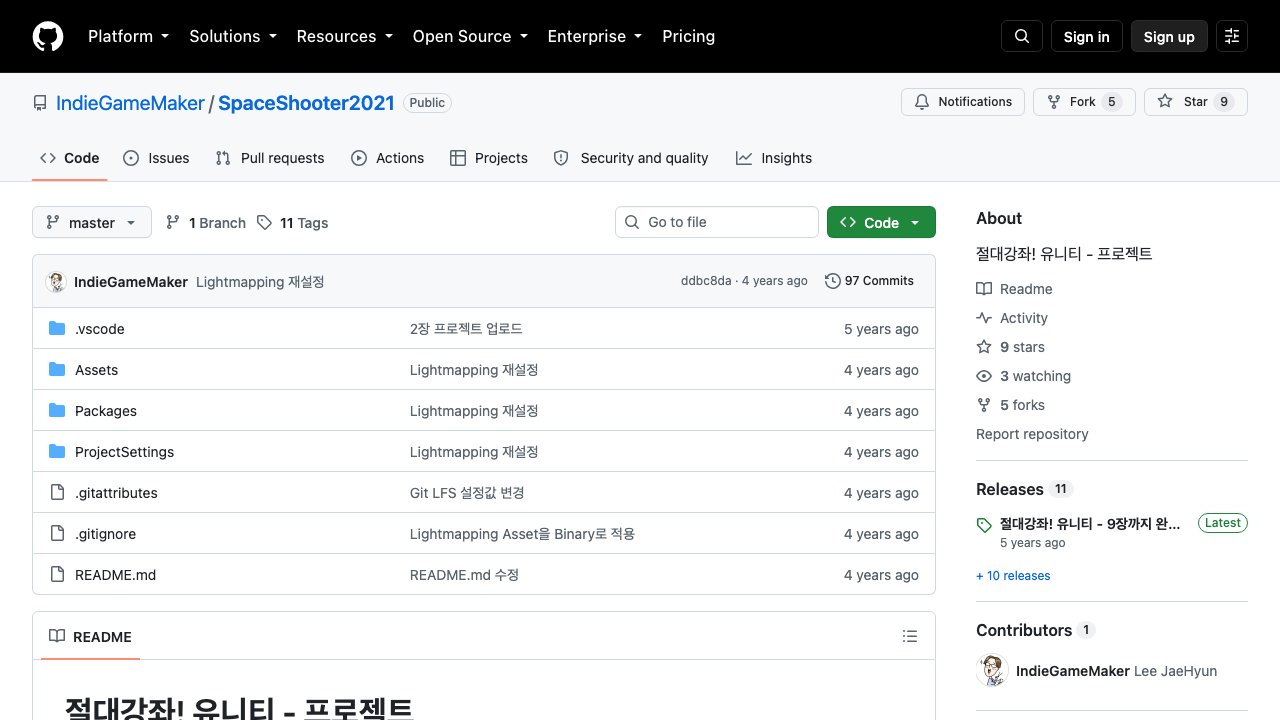Viewport: 1280px width, 720px height.
Task: Click the ProjectSettings folder icon
Action: click(57, 452)
